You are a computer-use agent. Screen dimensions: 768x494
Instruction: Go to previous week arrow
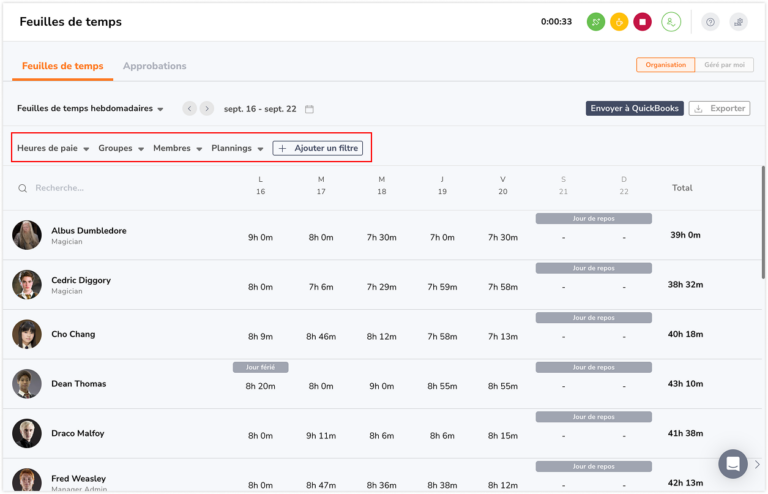(190, 108)
